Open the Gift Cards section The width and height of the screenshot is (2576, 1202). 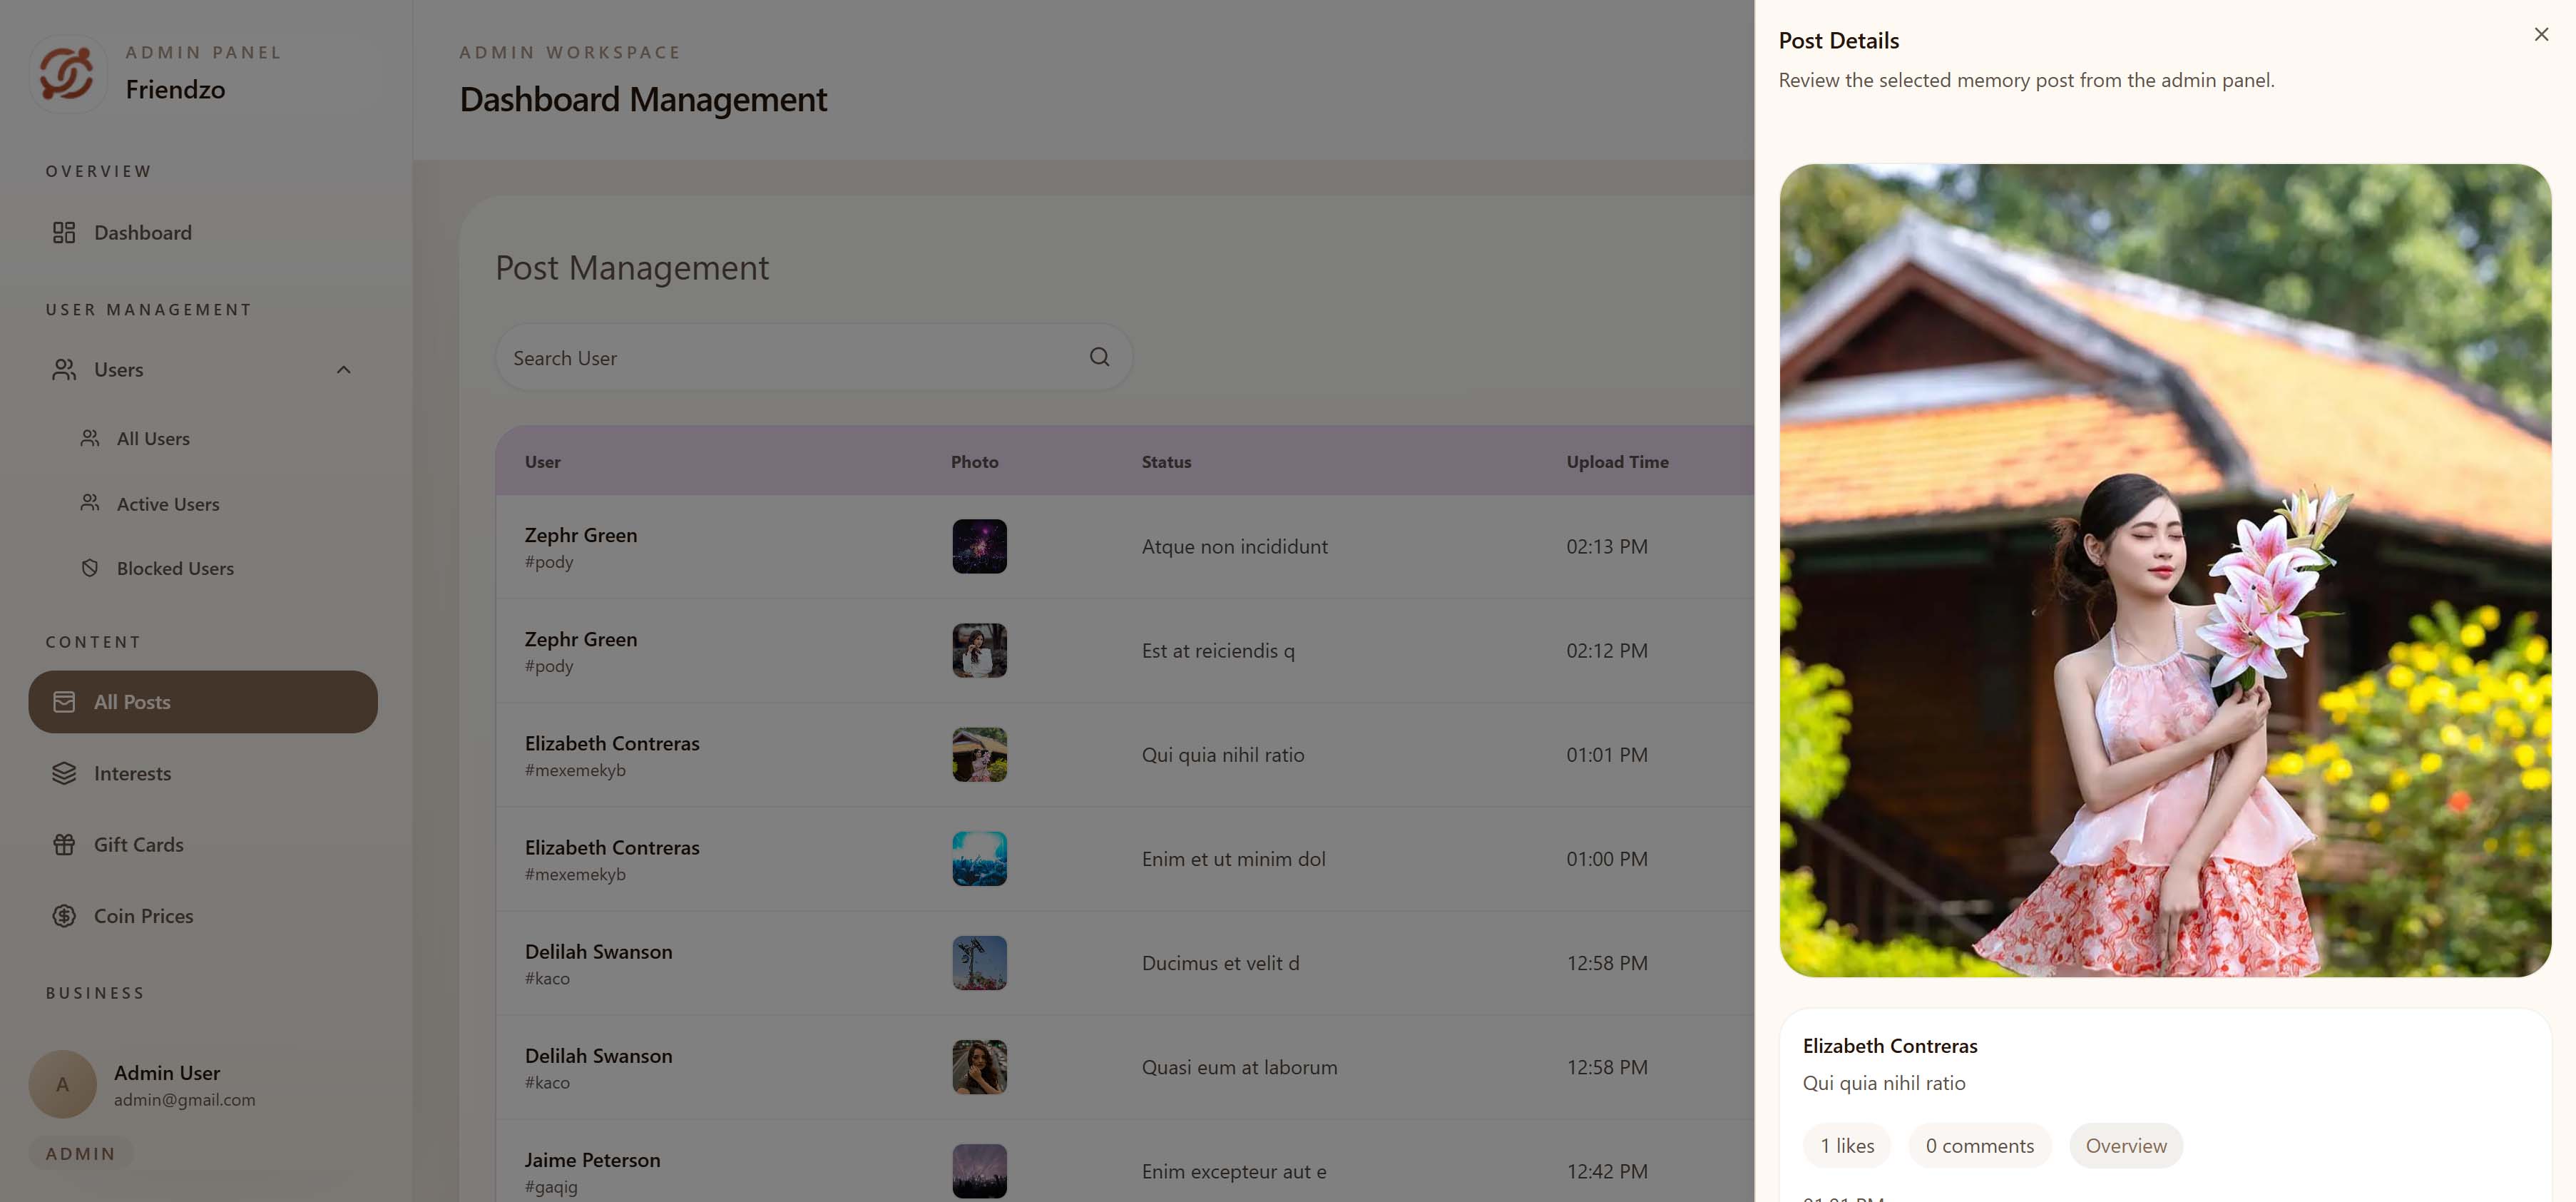click(139, 844)
